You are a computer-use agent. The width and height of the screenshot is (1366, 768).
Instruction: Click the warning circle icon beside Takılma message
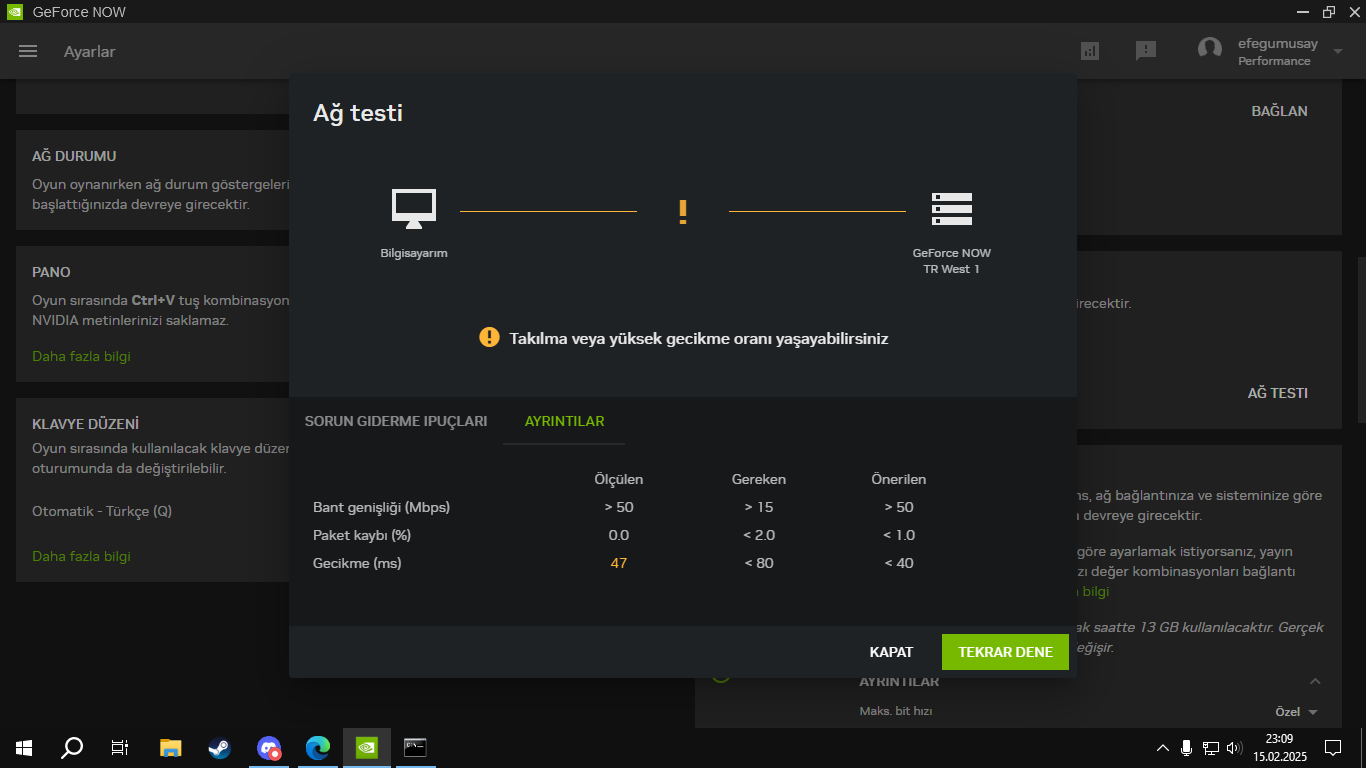tap(489, 337)
